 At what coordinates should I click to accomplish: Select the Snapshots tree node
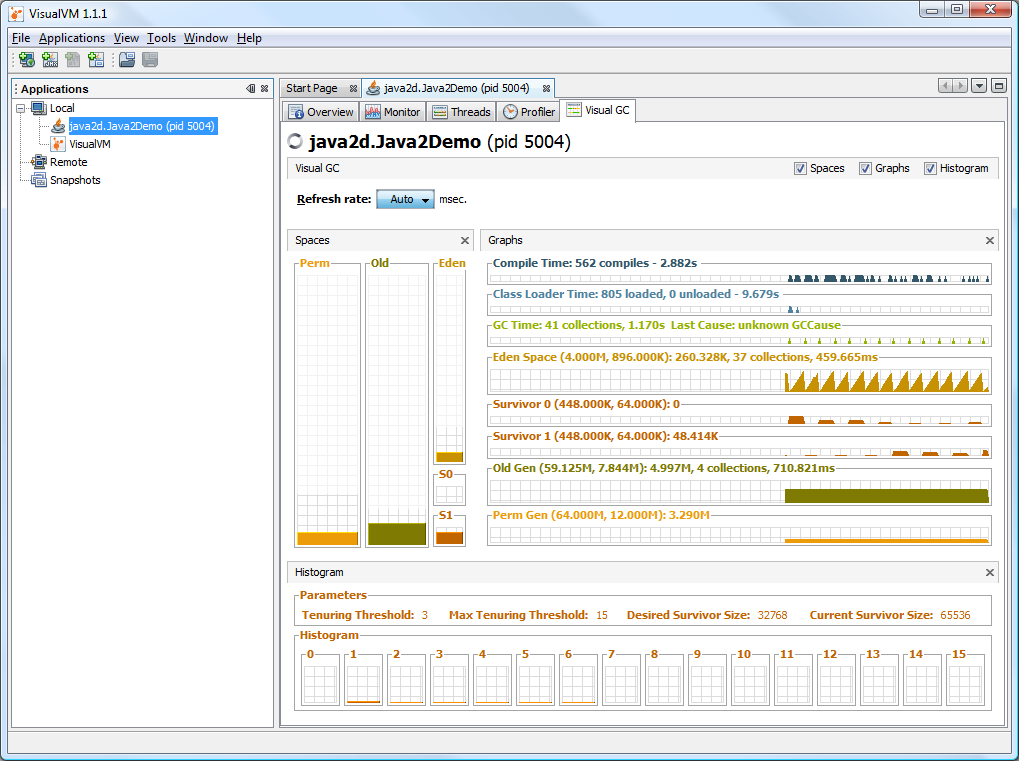pyautogui.click(x=75, y=180)
